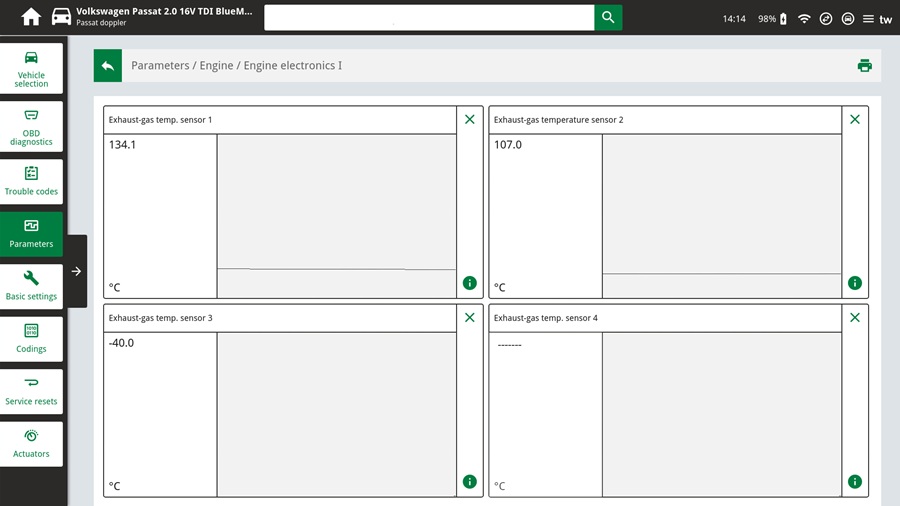Image resolution: width=900 pixels, height=506 pixels.
Task: Click the search input field
Action: tap(429, 18)
